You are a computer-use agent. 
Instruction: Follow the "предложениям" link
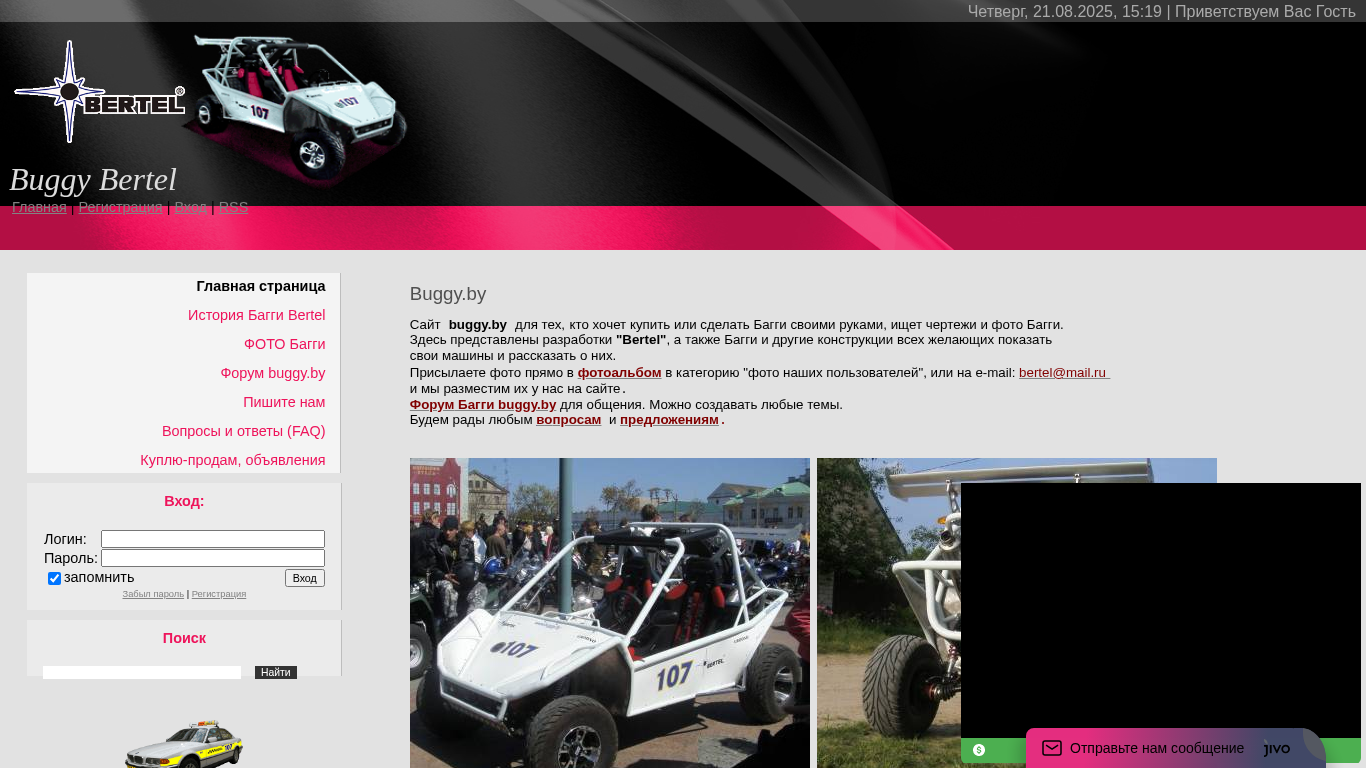click(669, 420)
